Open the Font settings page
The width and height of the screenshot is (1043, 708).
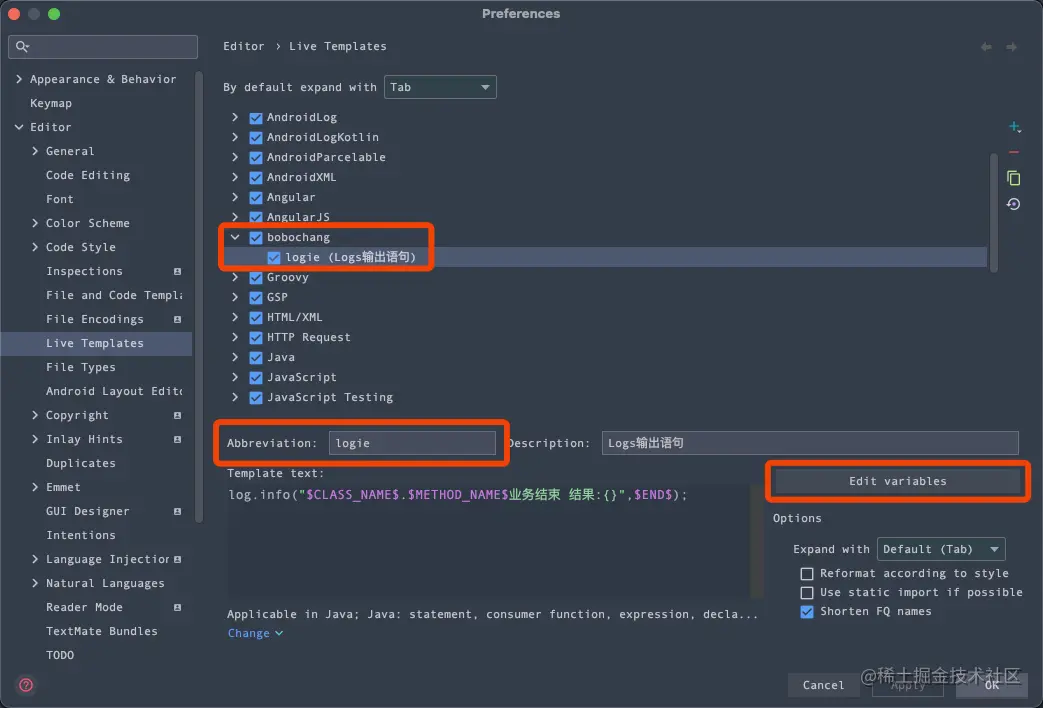59,199
